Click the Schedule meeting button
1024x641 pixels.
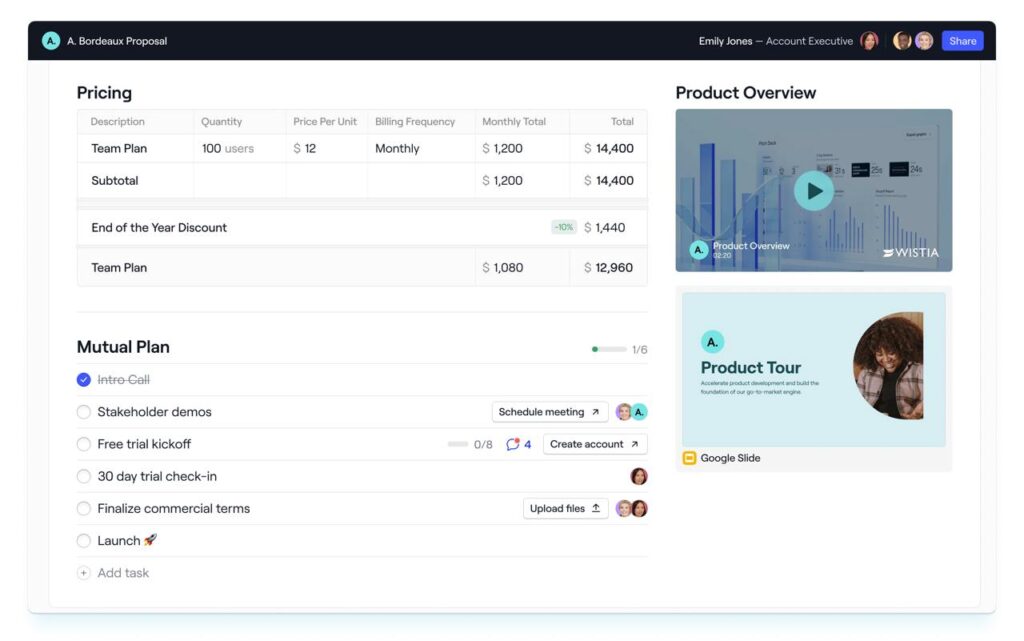549,412
